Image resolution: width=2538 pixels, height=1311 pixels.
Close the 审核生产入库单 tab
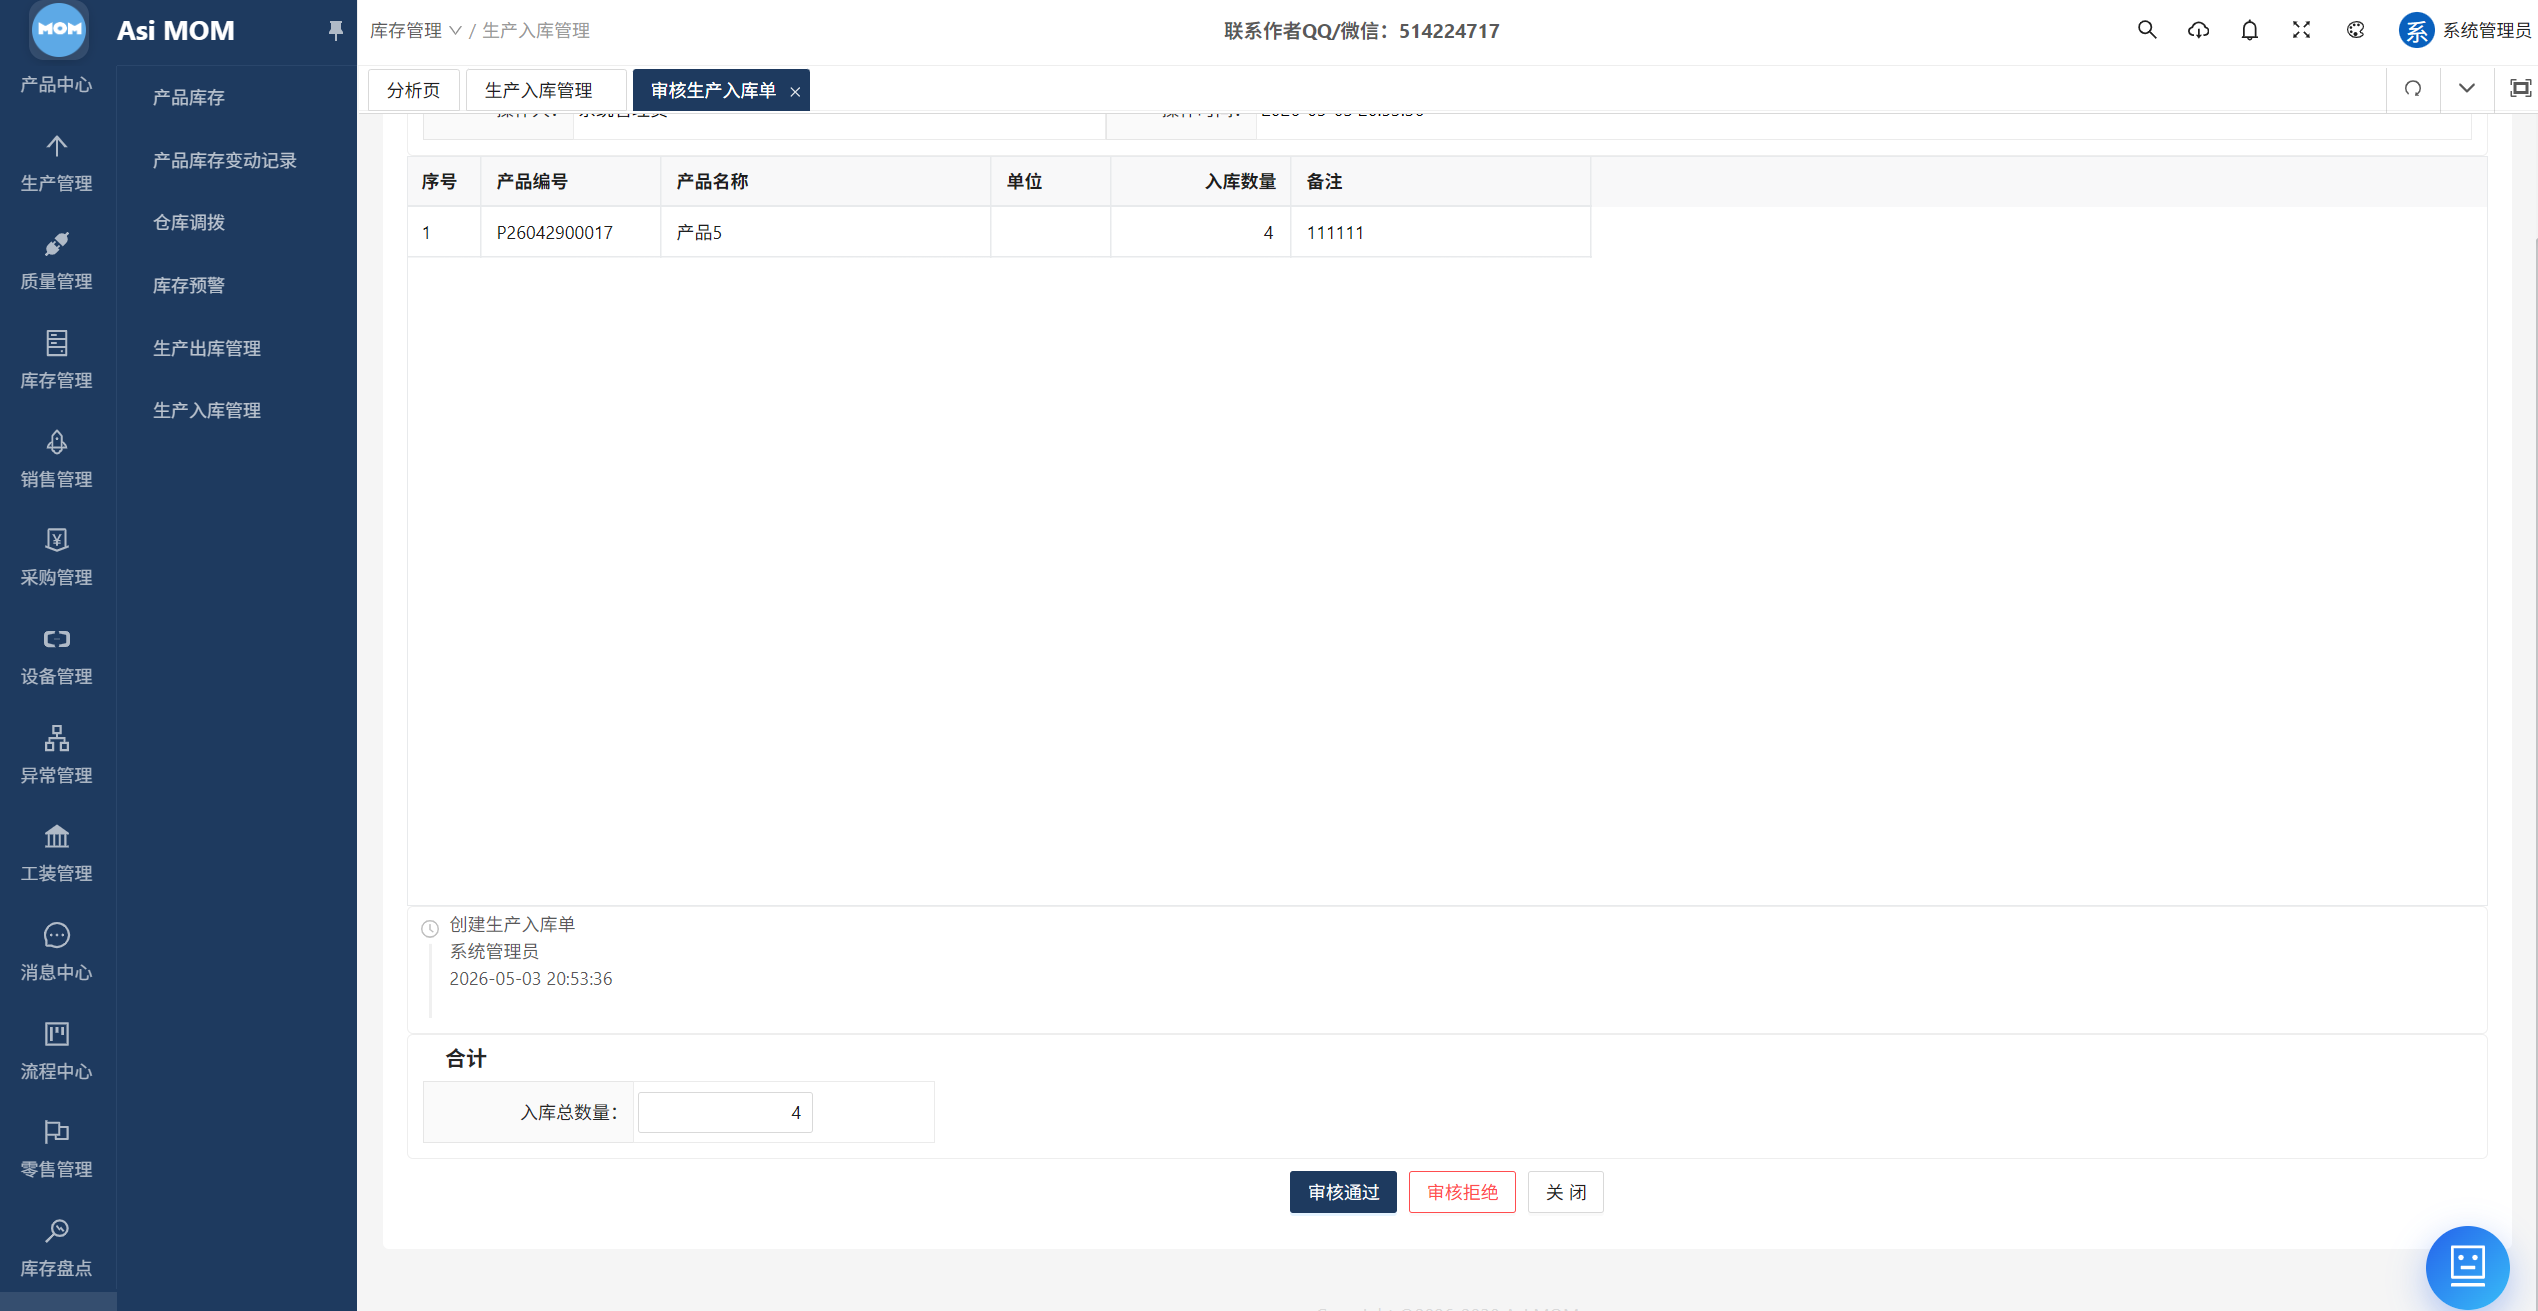tap(795, 92)
